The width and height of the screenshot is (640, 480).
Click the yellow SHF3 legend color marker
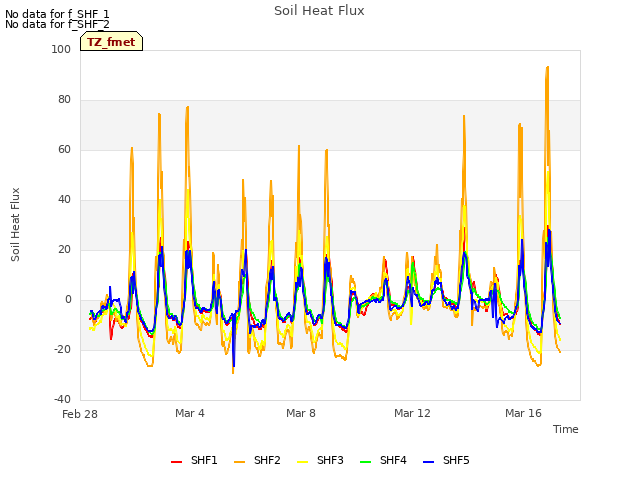tap(302, 462)
